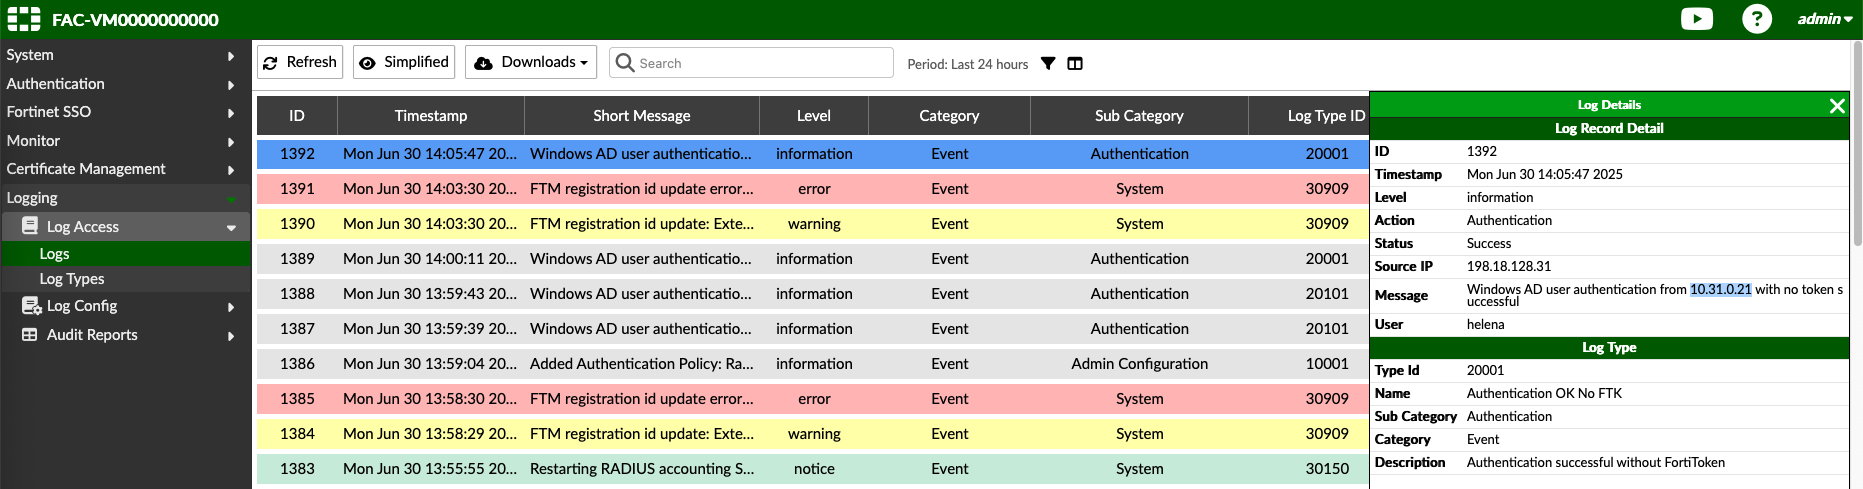
Task: Open the video tutorial icon
Action: tap(1696, 19)
